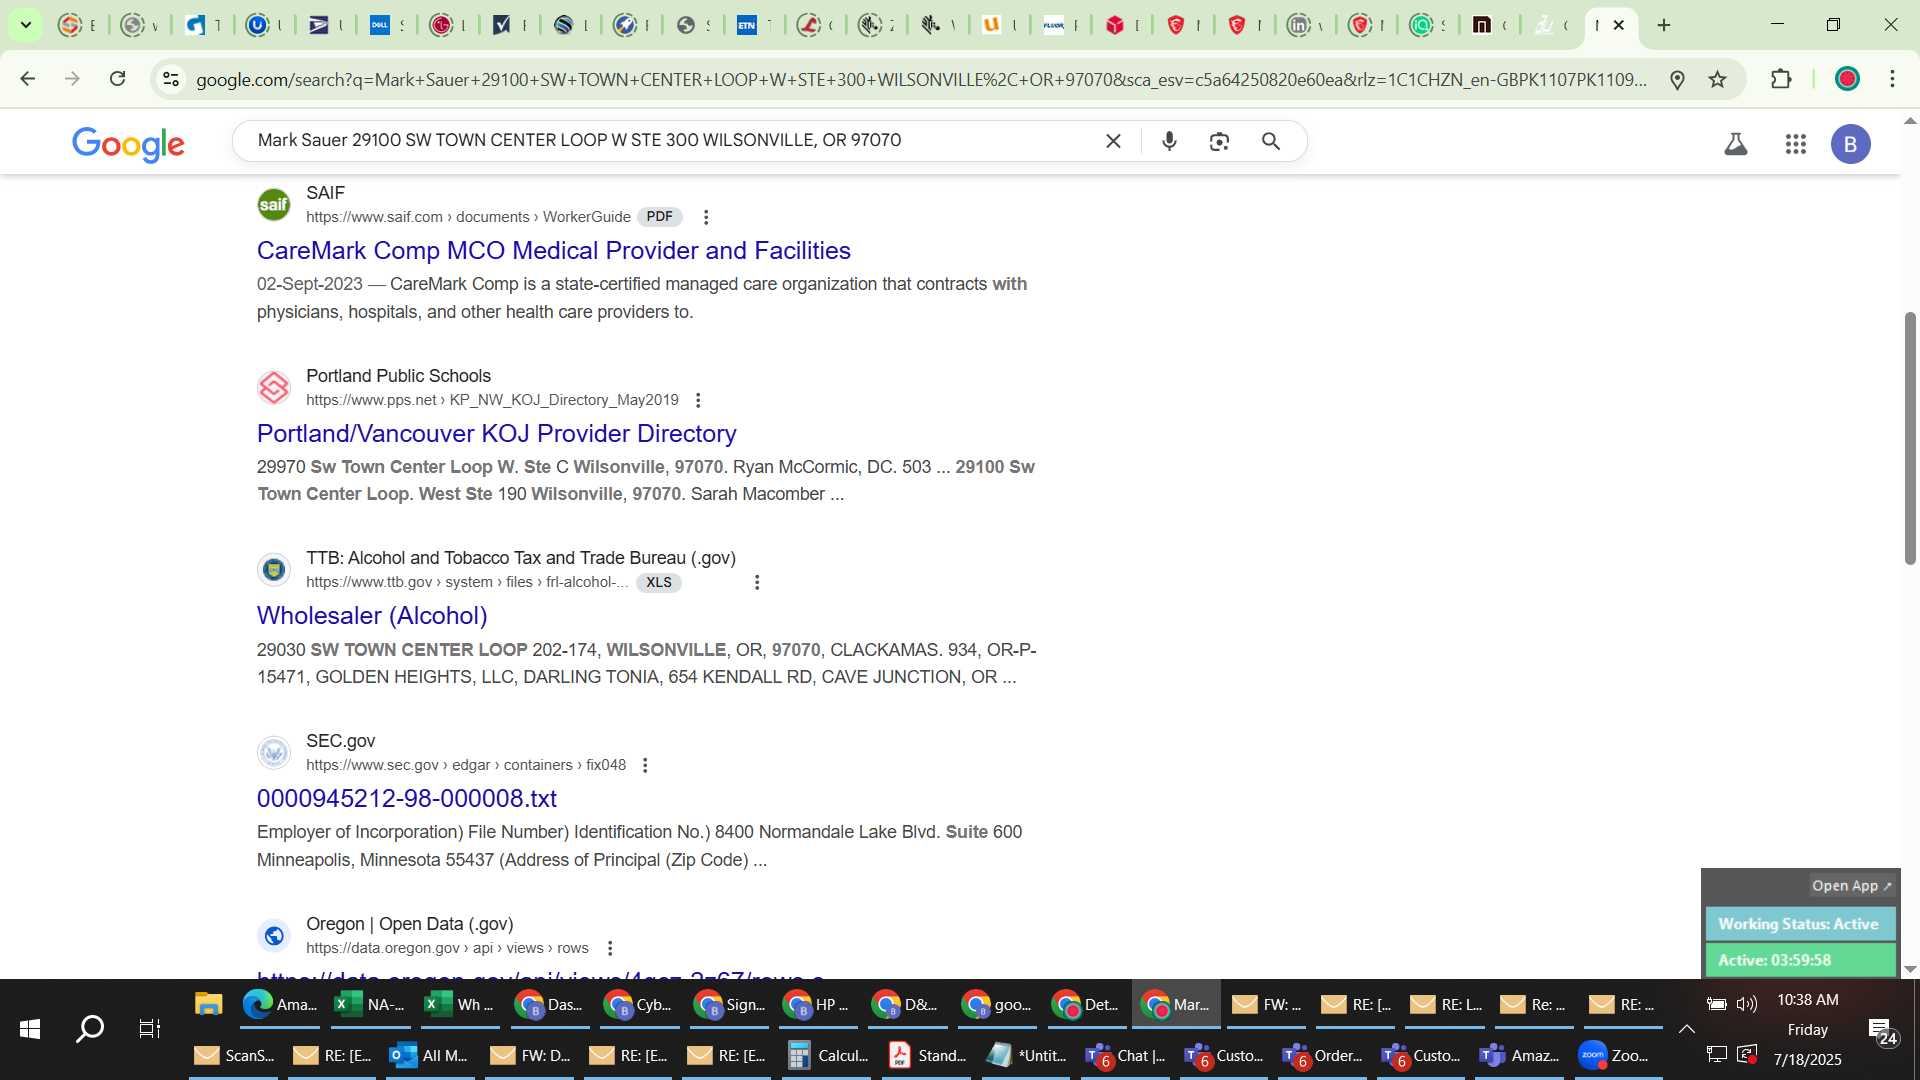Screen dimensions: 1920x1080
Task: Open the Chrome extensions puzzle icon
Action: tap(1781, 79)
